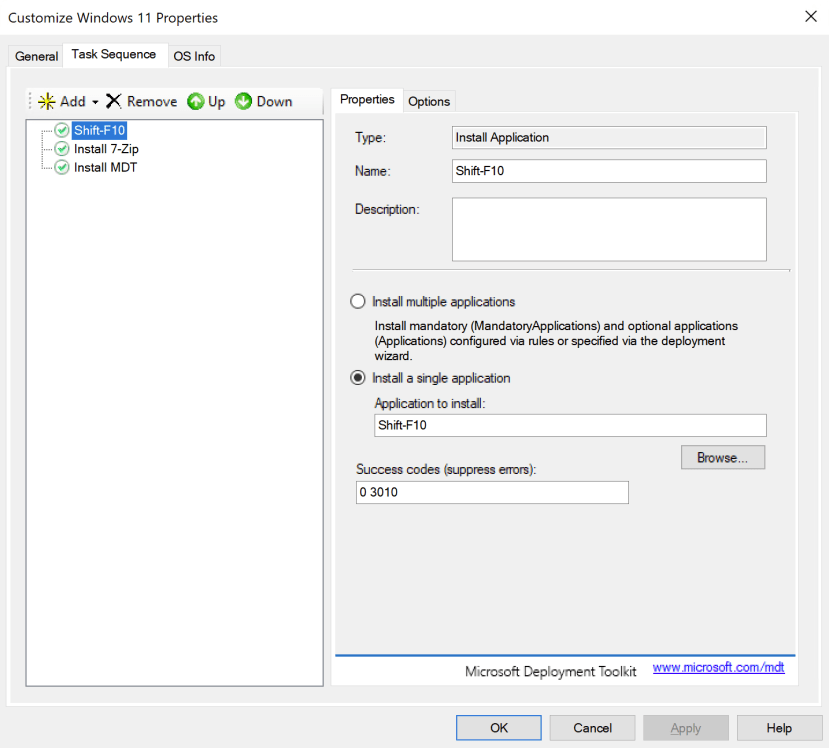Click the Add new step icon
Image resolution: width=829 pixels, height=748 pixels.
[x=47, y=100]
